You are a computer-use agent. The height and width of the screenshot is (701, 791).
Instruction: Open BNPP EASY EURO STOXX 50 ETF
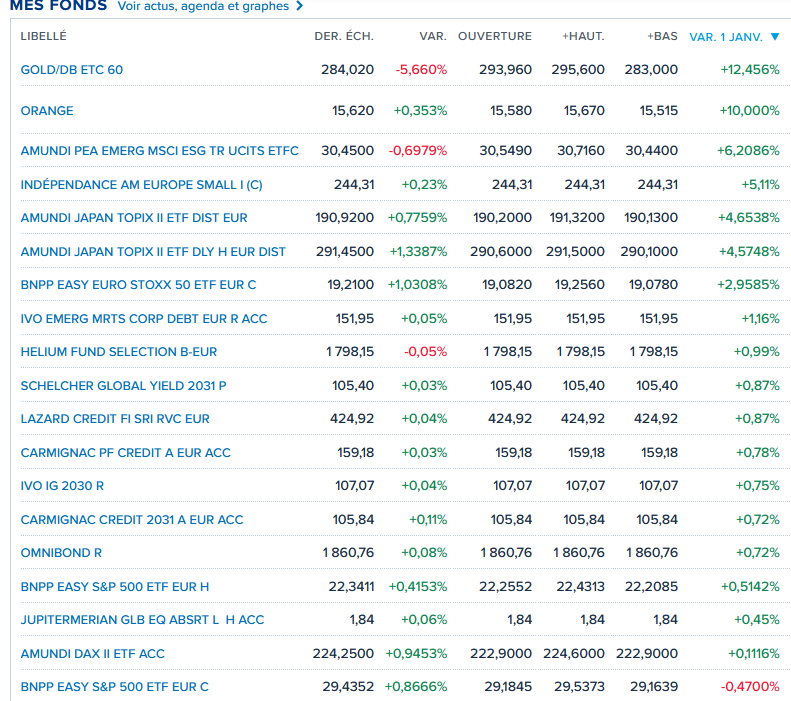pos(138,285)
